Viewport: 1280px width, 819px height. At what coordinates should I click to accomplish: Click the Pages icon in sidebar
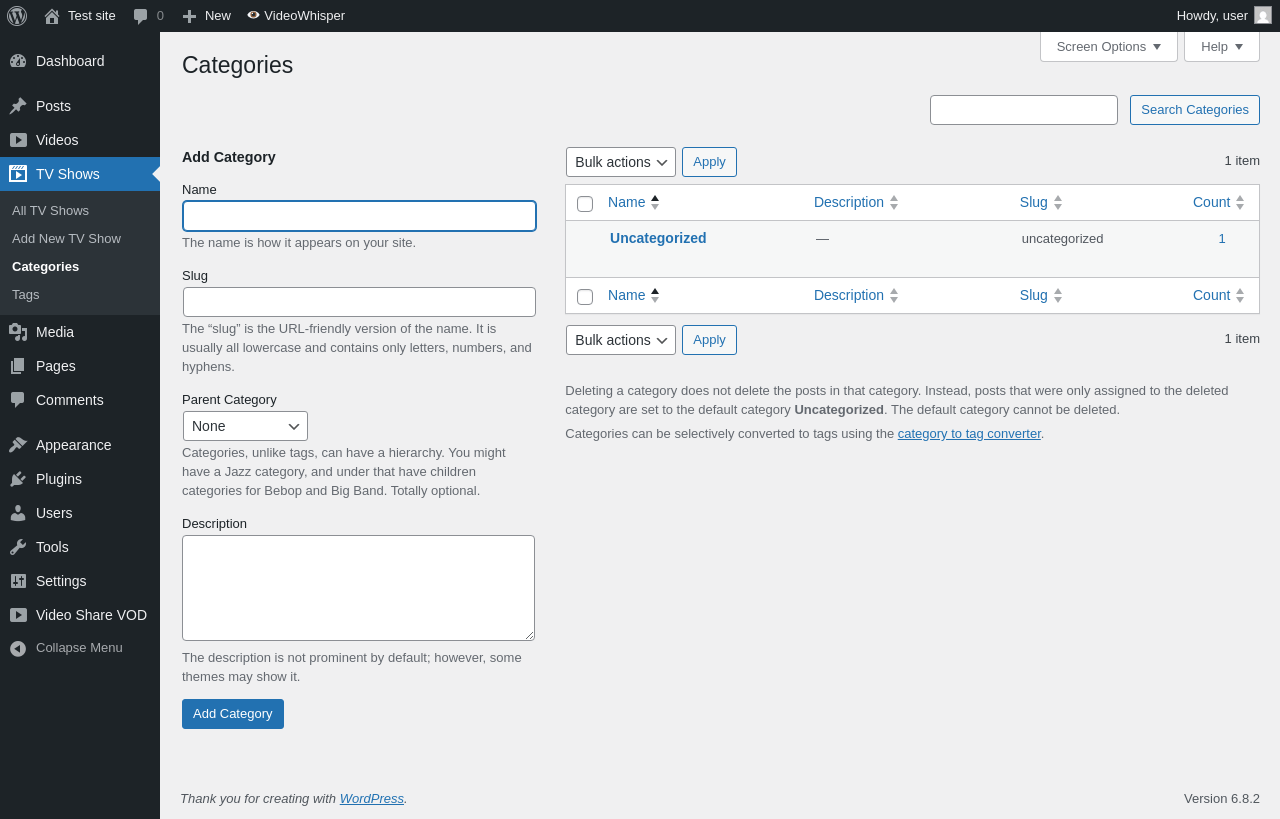(x=18, y=366)
